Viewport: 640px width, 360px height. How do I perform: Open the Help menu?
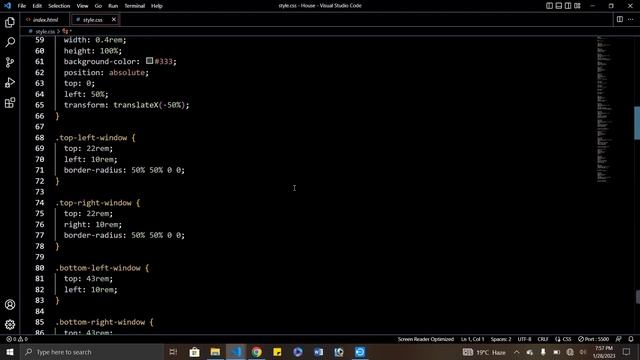click(x=157, y=6)
